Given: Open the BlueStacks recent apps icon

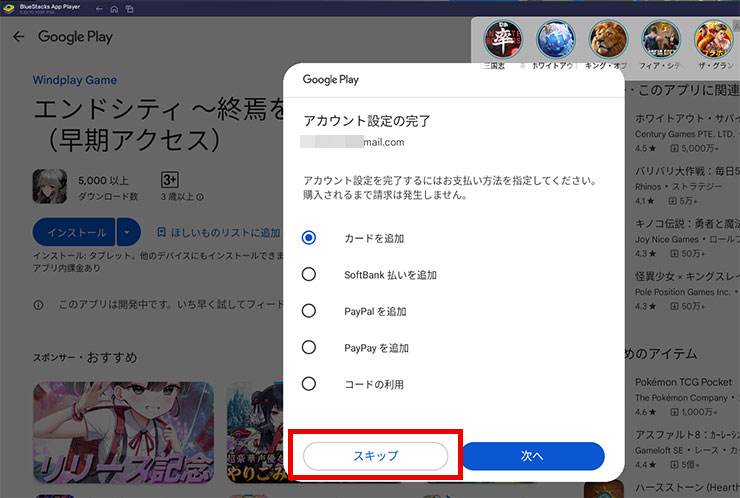Looking at the screenshot, I should point(129,9).
